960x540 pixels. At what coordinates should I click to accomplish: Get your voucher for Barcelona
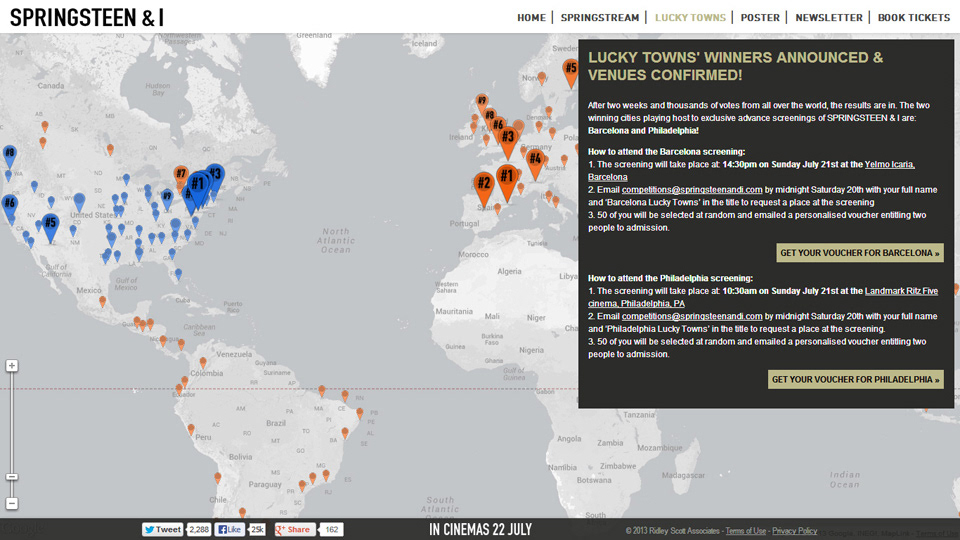tap(860, 253)
